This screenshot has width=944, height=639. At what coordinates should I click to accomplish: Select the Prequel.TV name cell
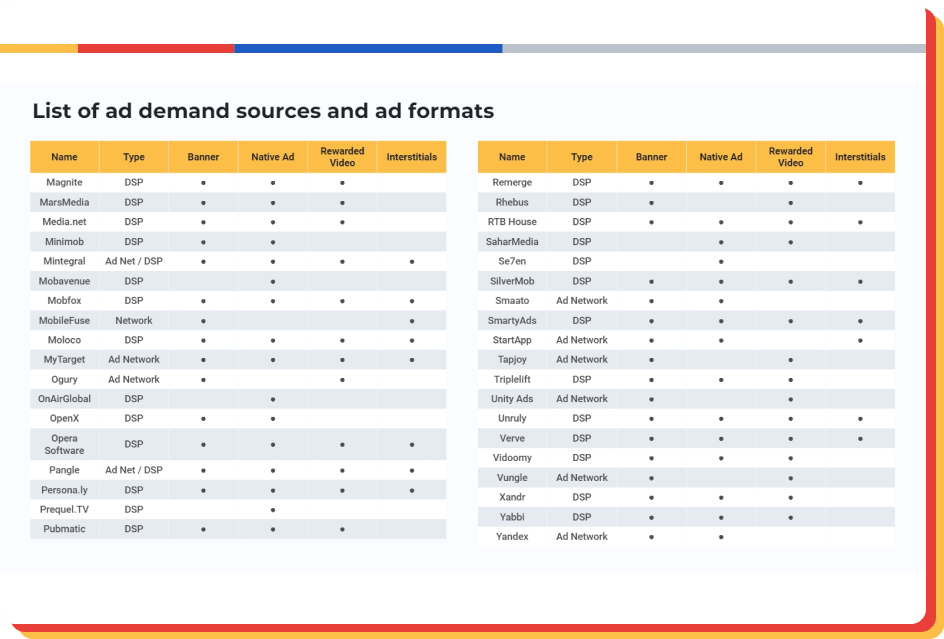click(64, 510)
